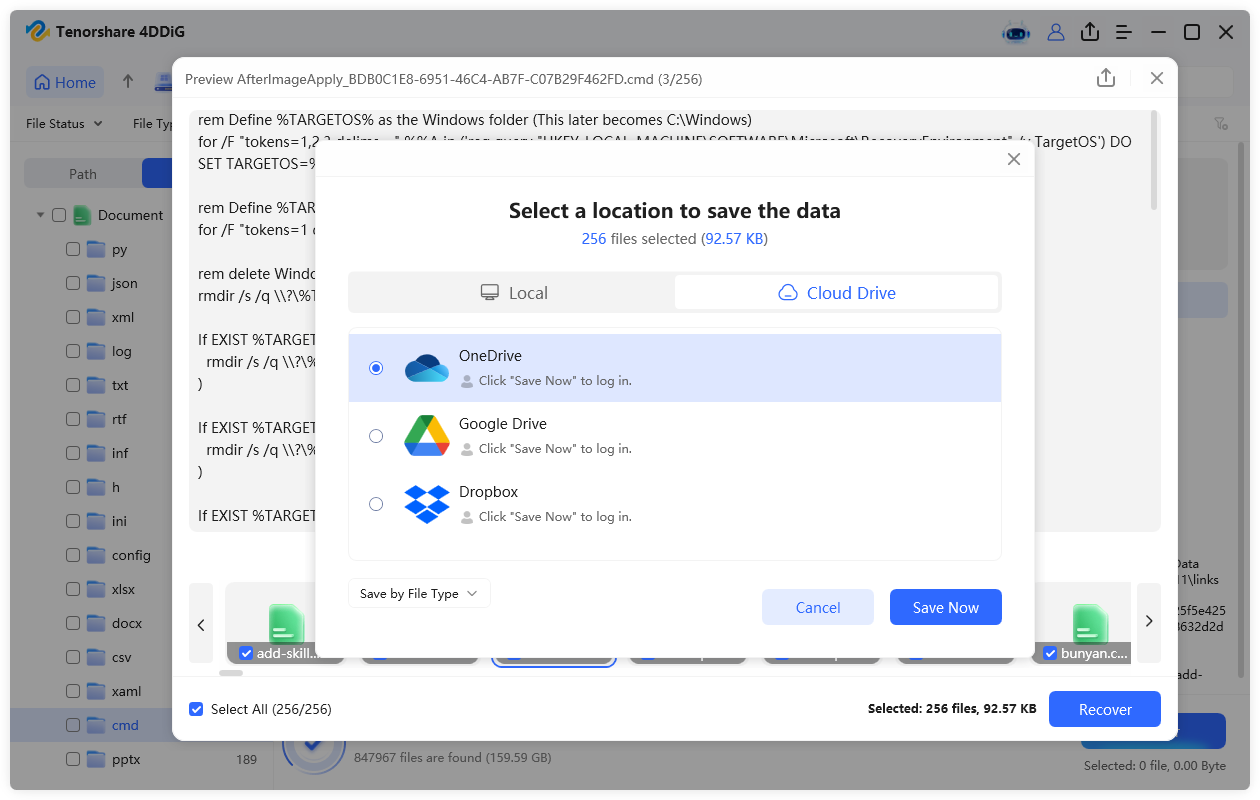Toggle the rtf folder checkbox

(73, 419)
